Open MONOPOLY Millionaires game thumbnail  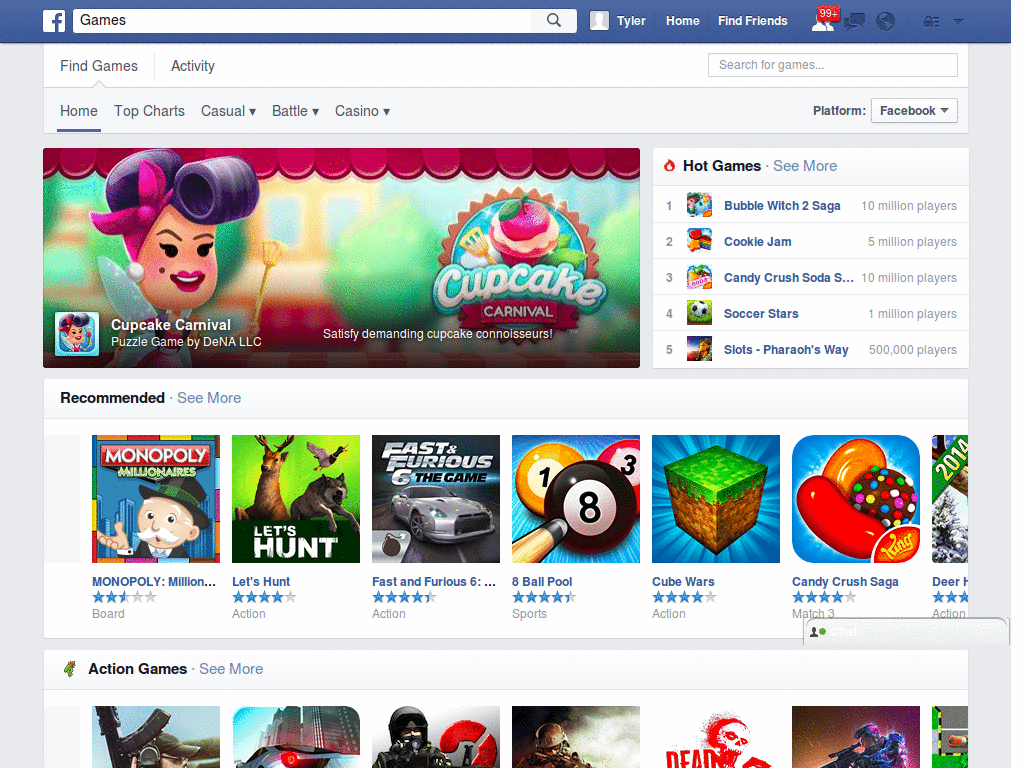(x=156, y=499)
